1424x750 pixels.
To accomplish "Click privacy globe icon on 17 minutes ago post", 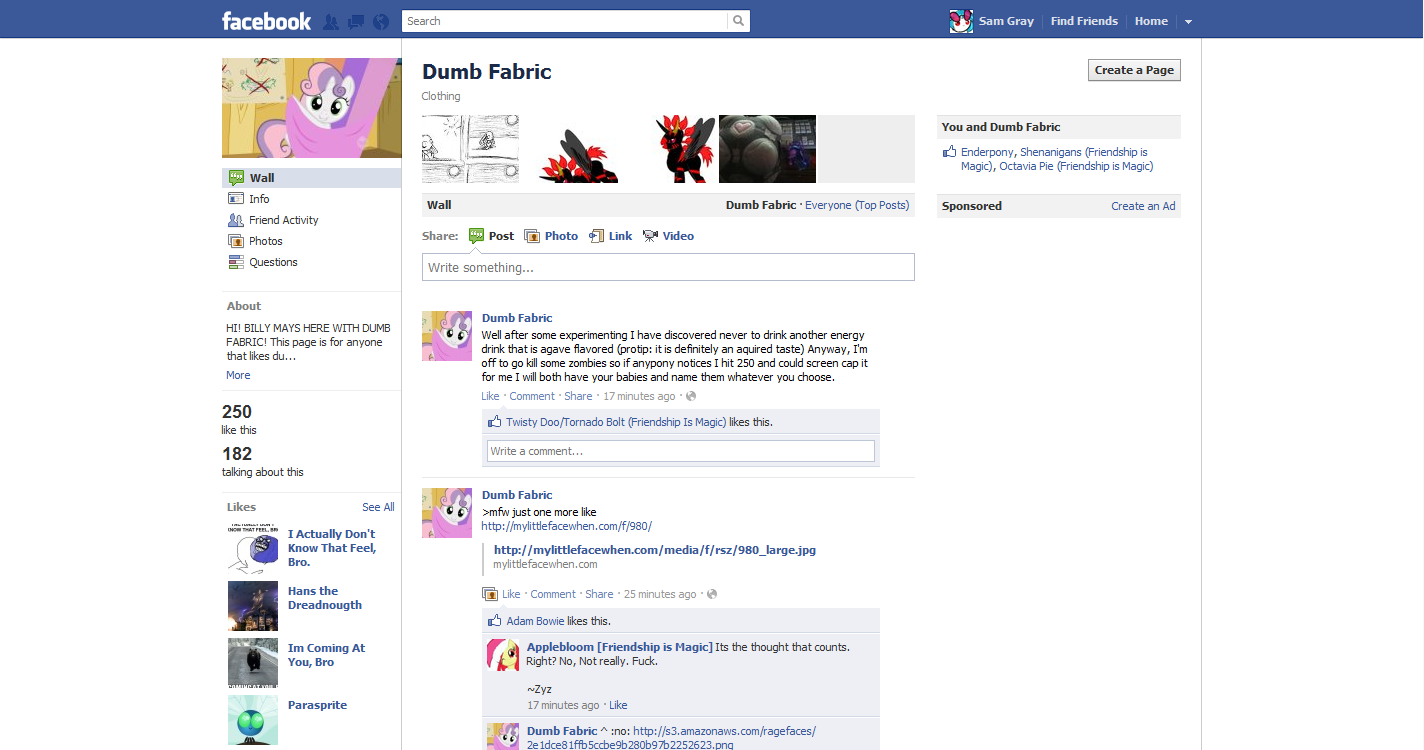I will (691, 397).
